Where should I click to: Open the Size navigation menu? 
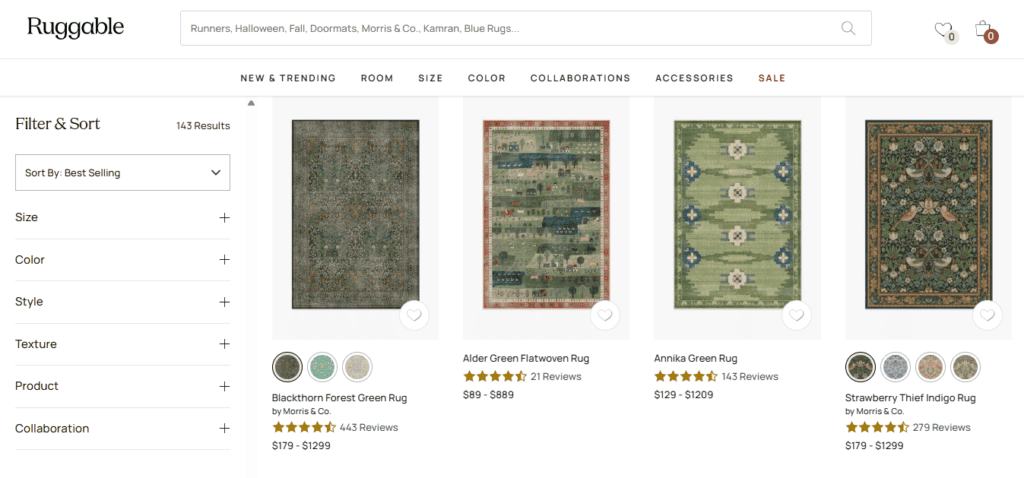pos(431,78)
